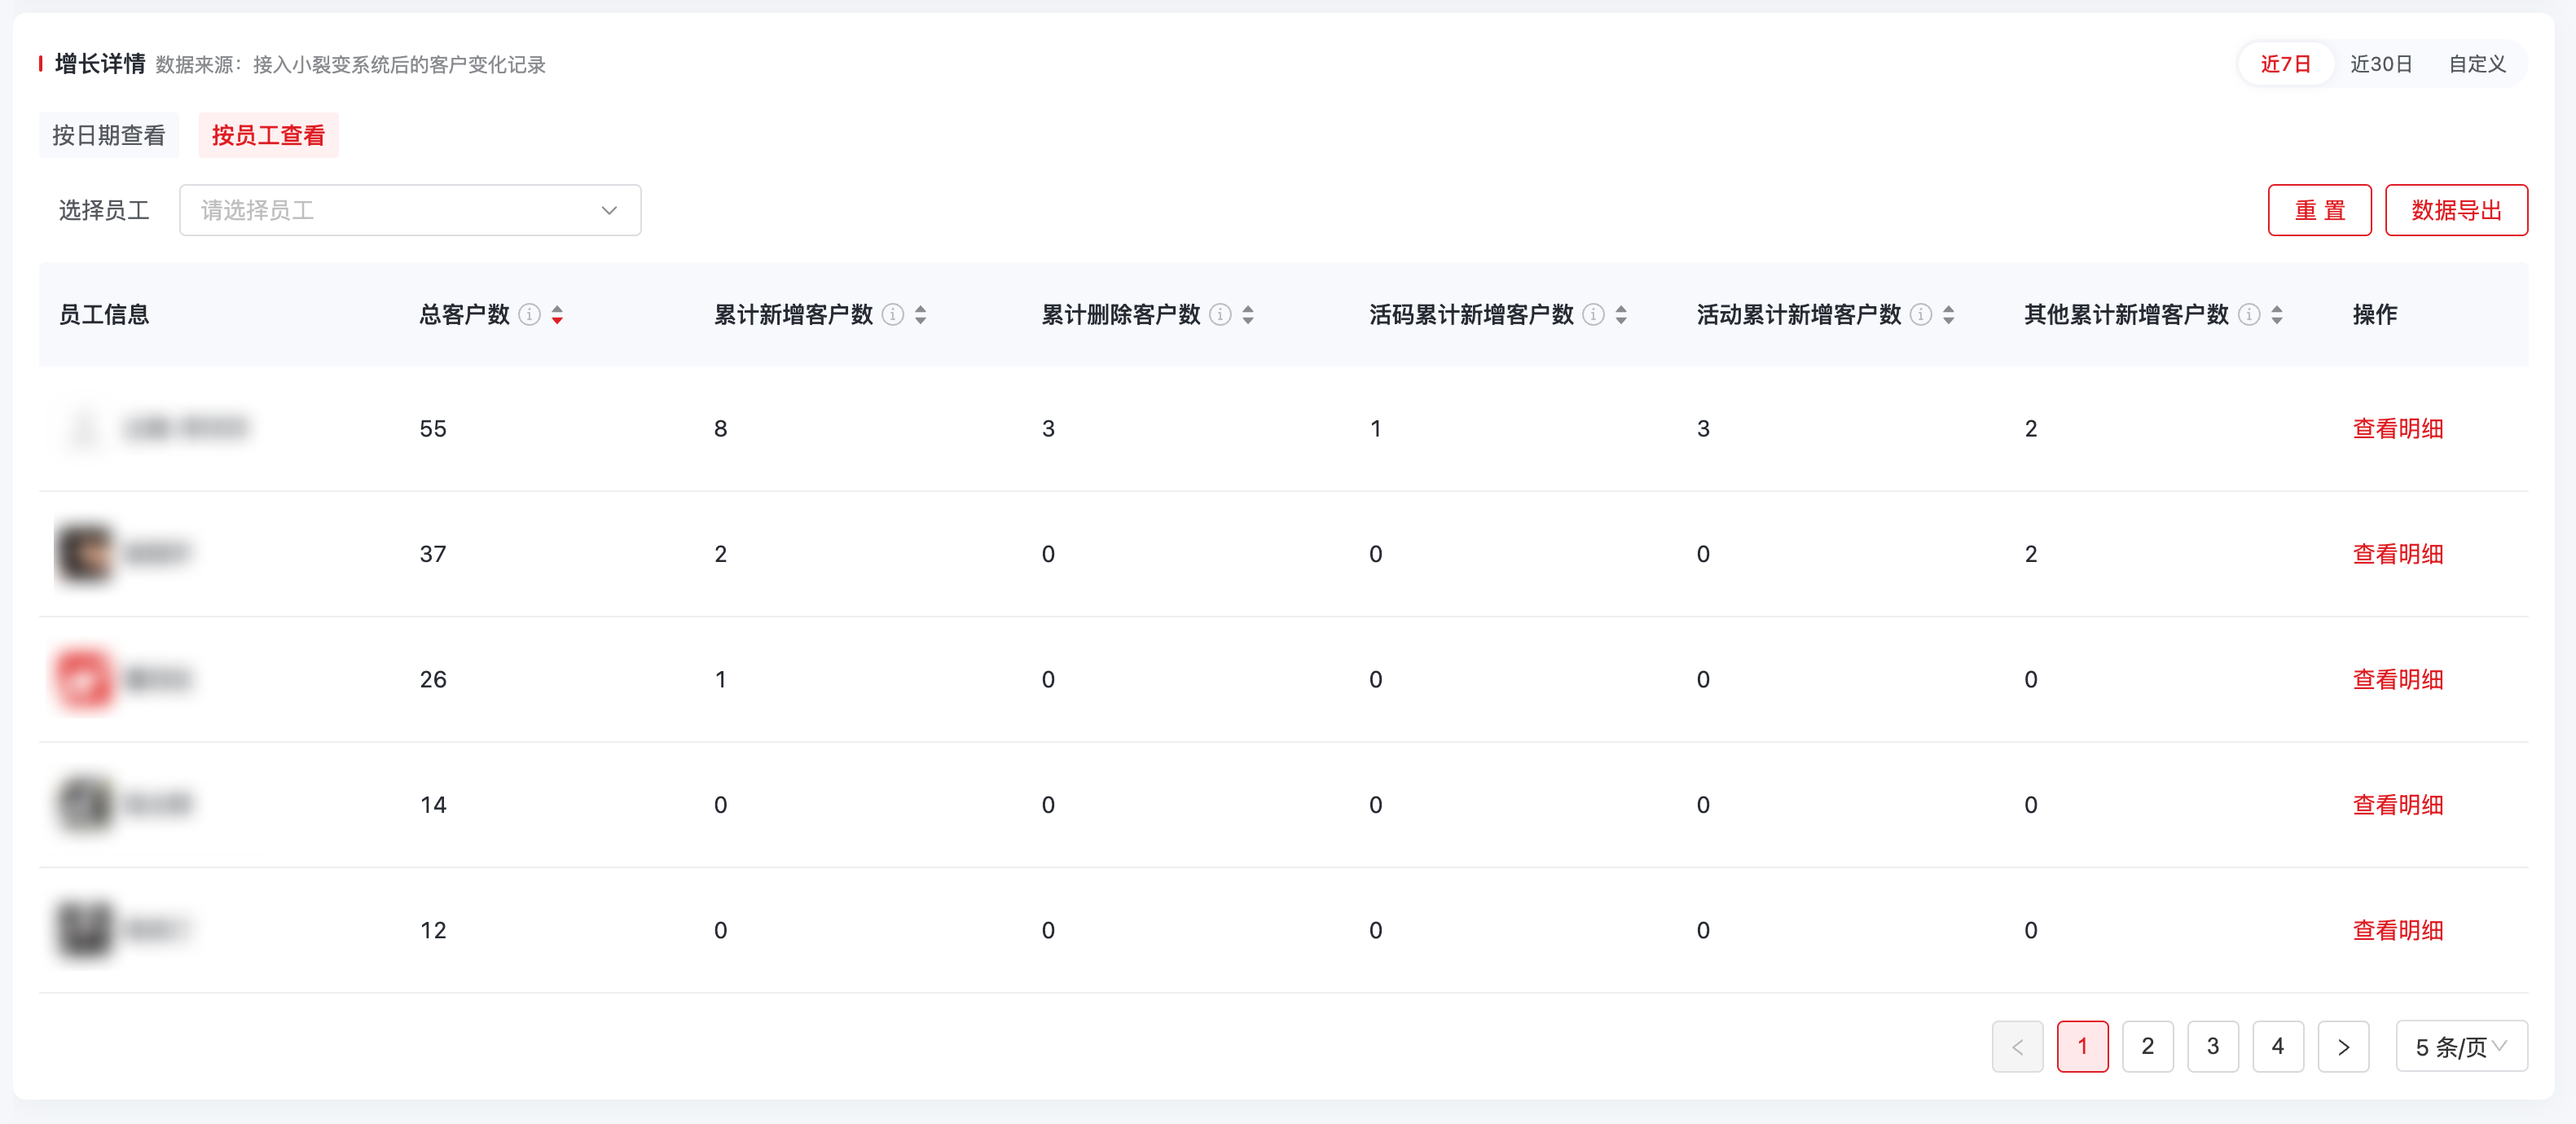Go to previous page arrow
This screenshot has height=1124, width=2576.
(2017, 1046)
